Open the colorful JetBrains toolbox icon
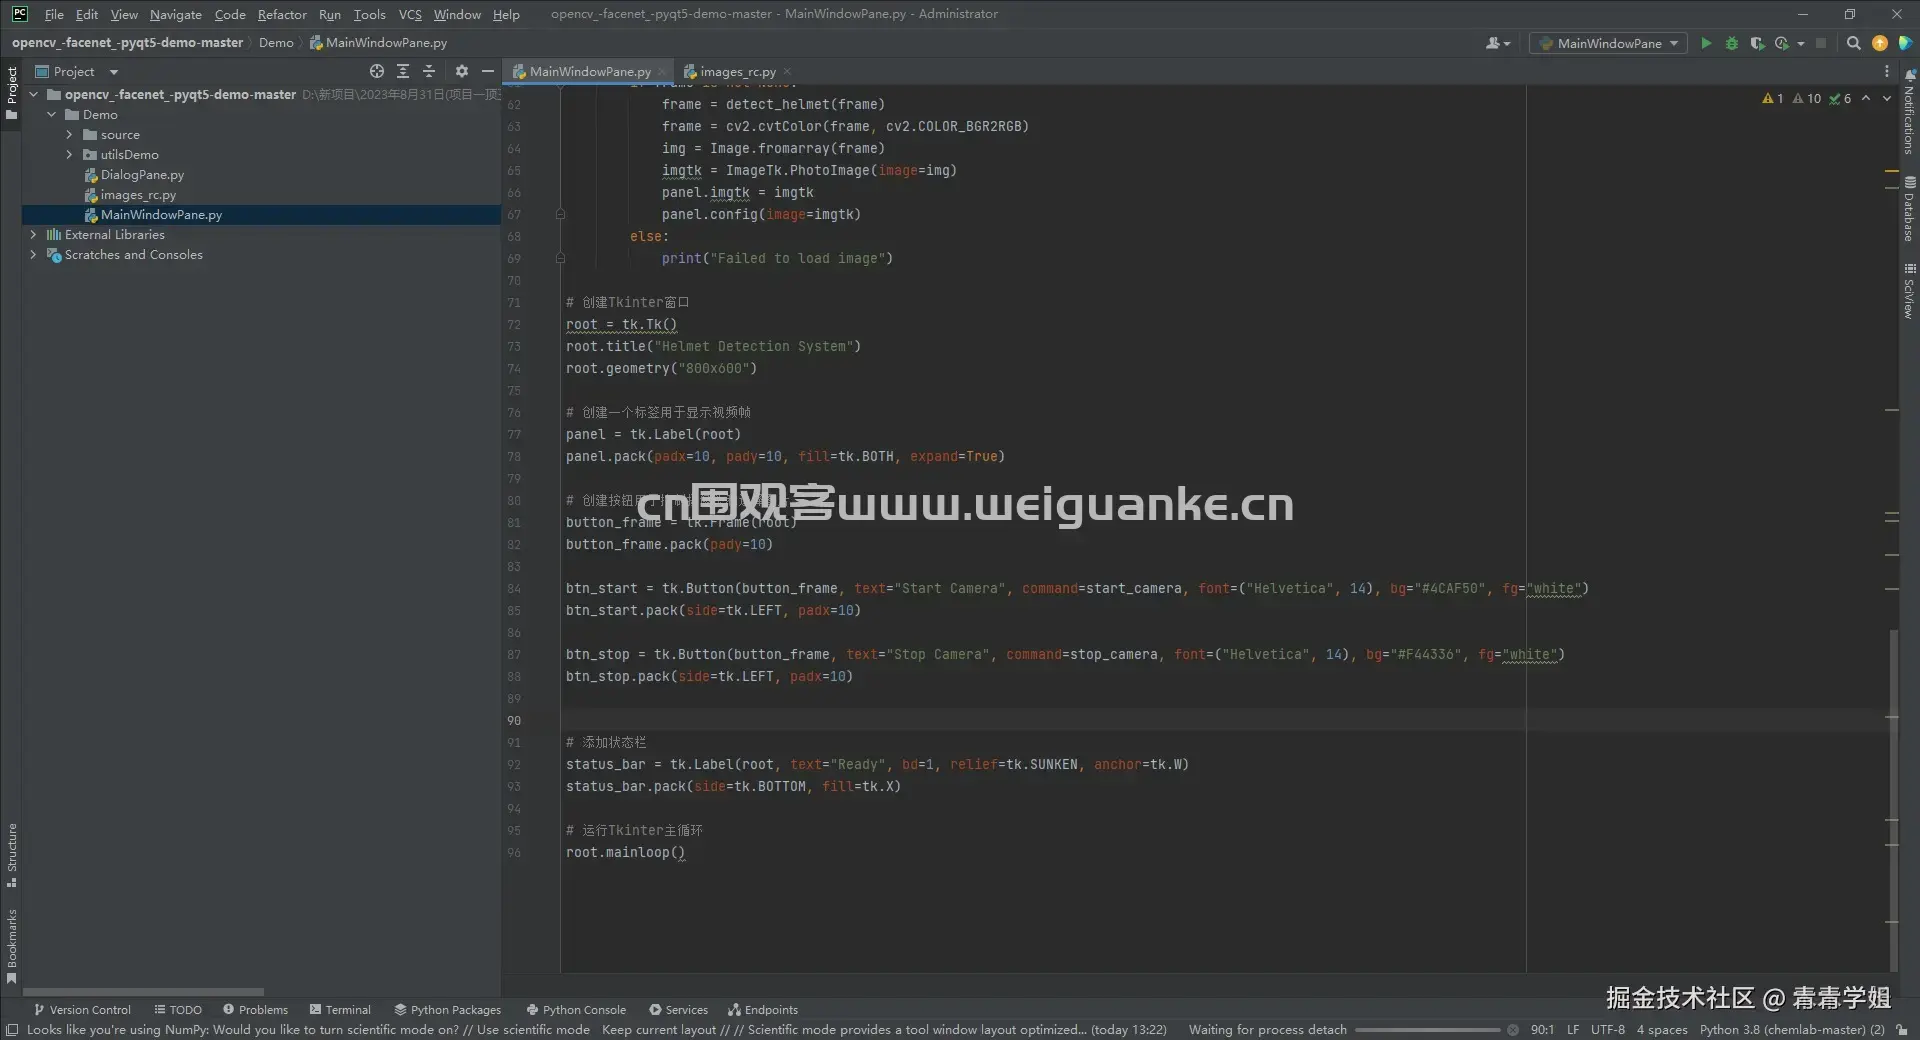The width and height of the screenshot is (1920, 1040). tap(1906, 43)
